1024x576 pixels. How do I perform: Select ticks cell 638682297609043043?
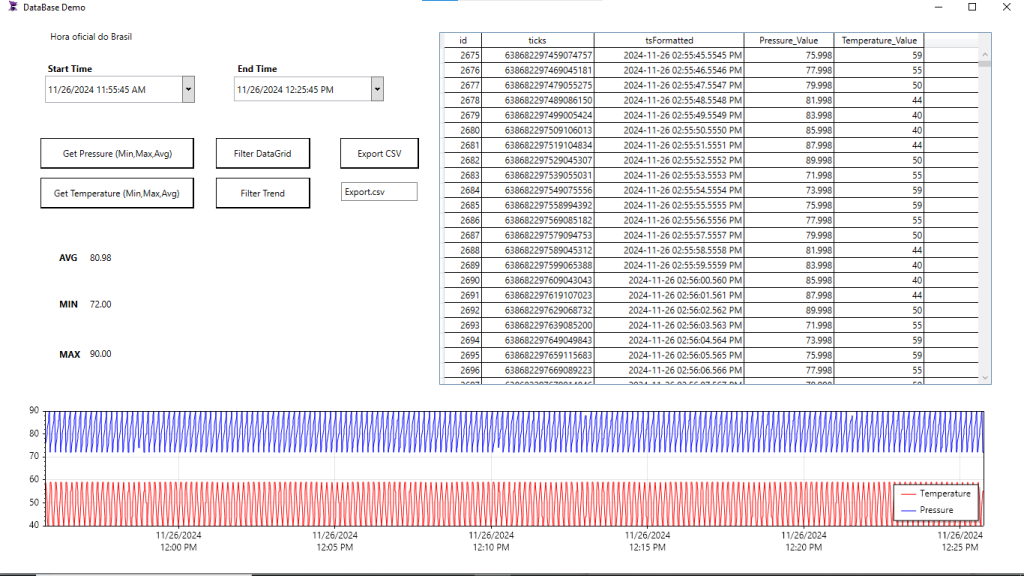click(x=537, y=281)
